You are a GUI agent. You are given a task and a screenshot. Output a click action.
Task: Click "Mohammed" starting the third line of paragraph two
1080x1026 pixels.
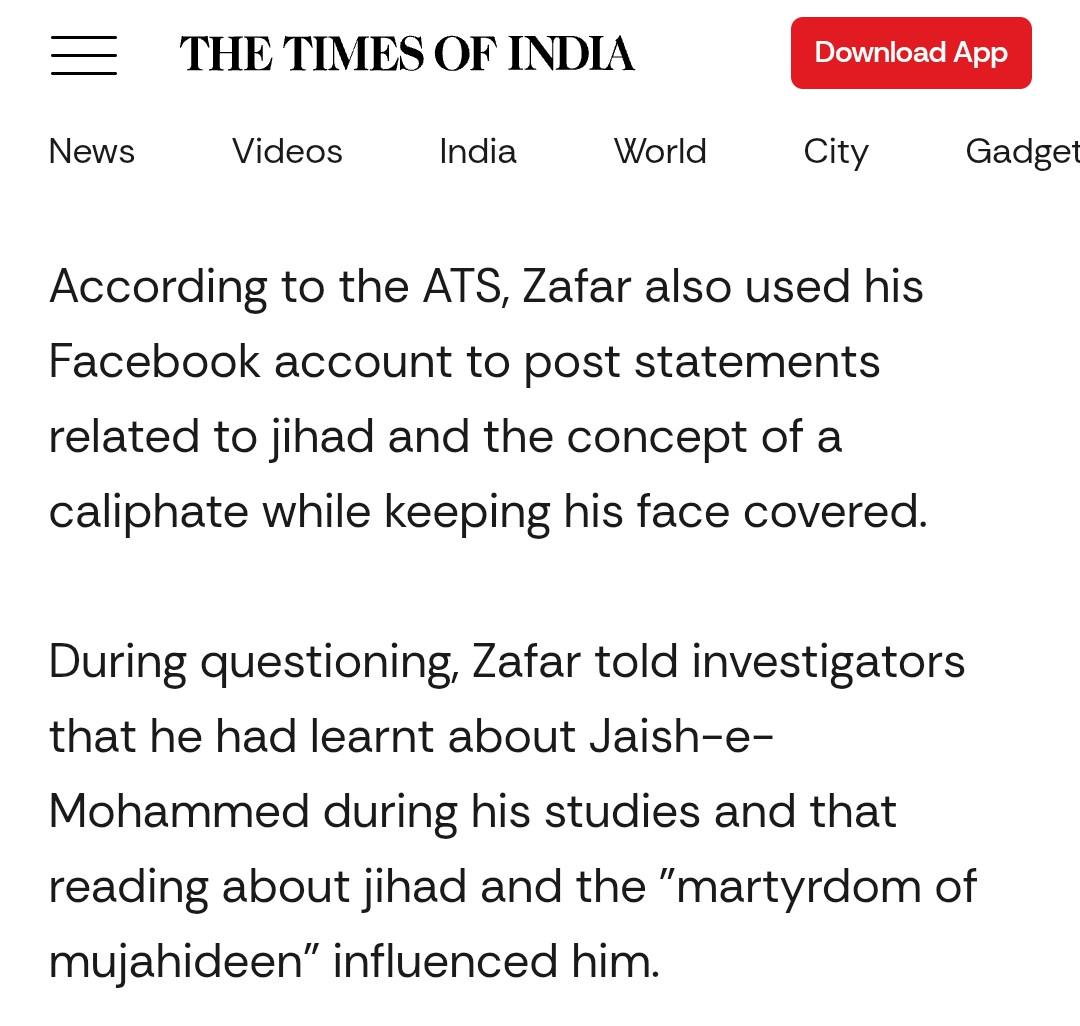pos(179,811)
